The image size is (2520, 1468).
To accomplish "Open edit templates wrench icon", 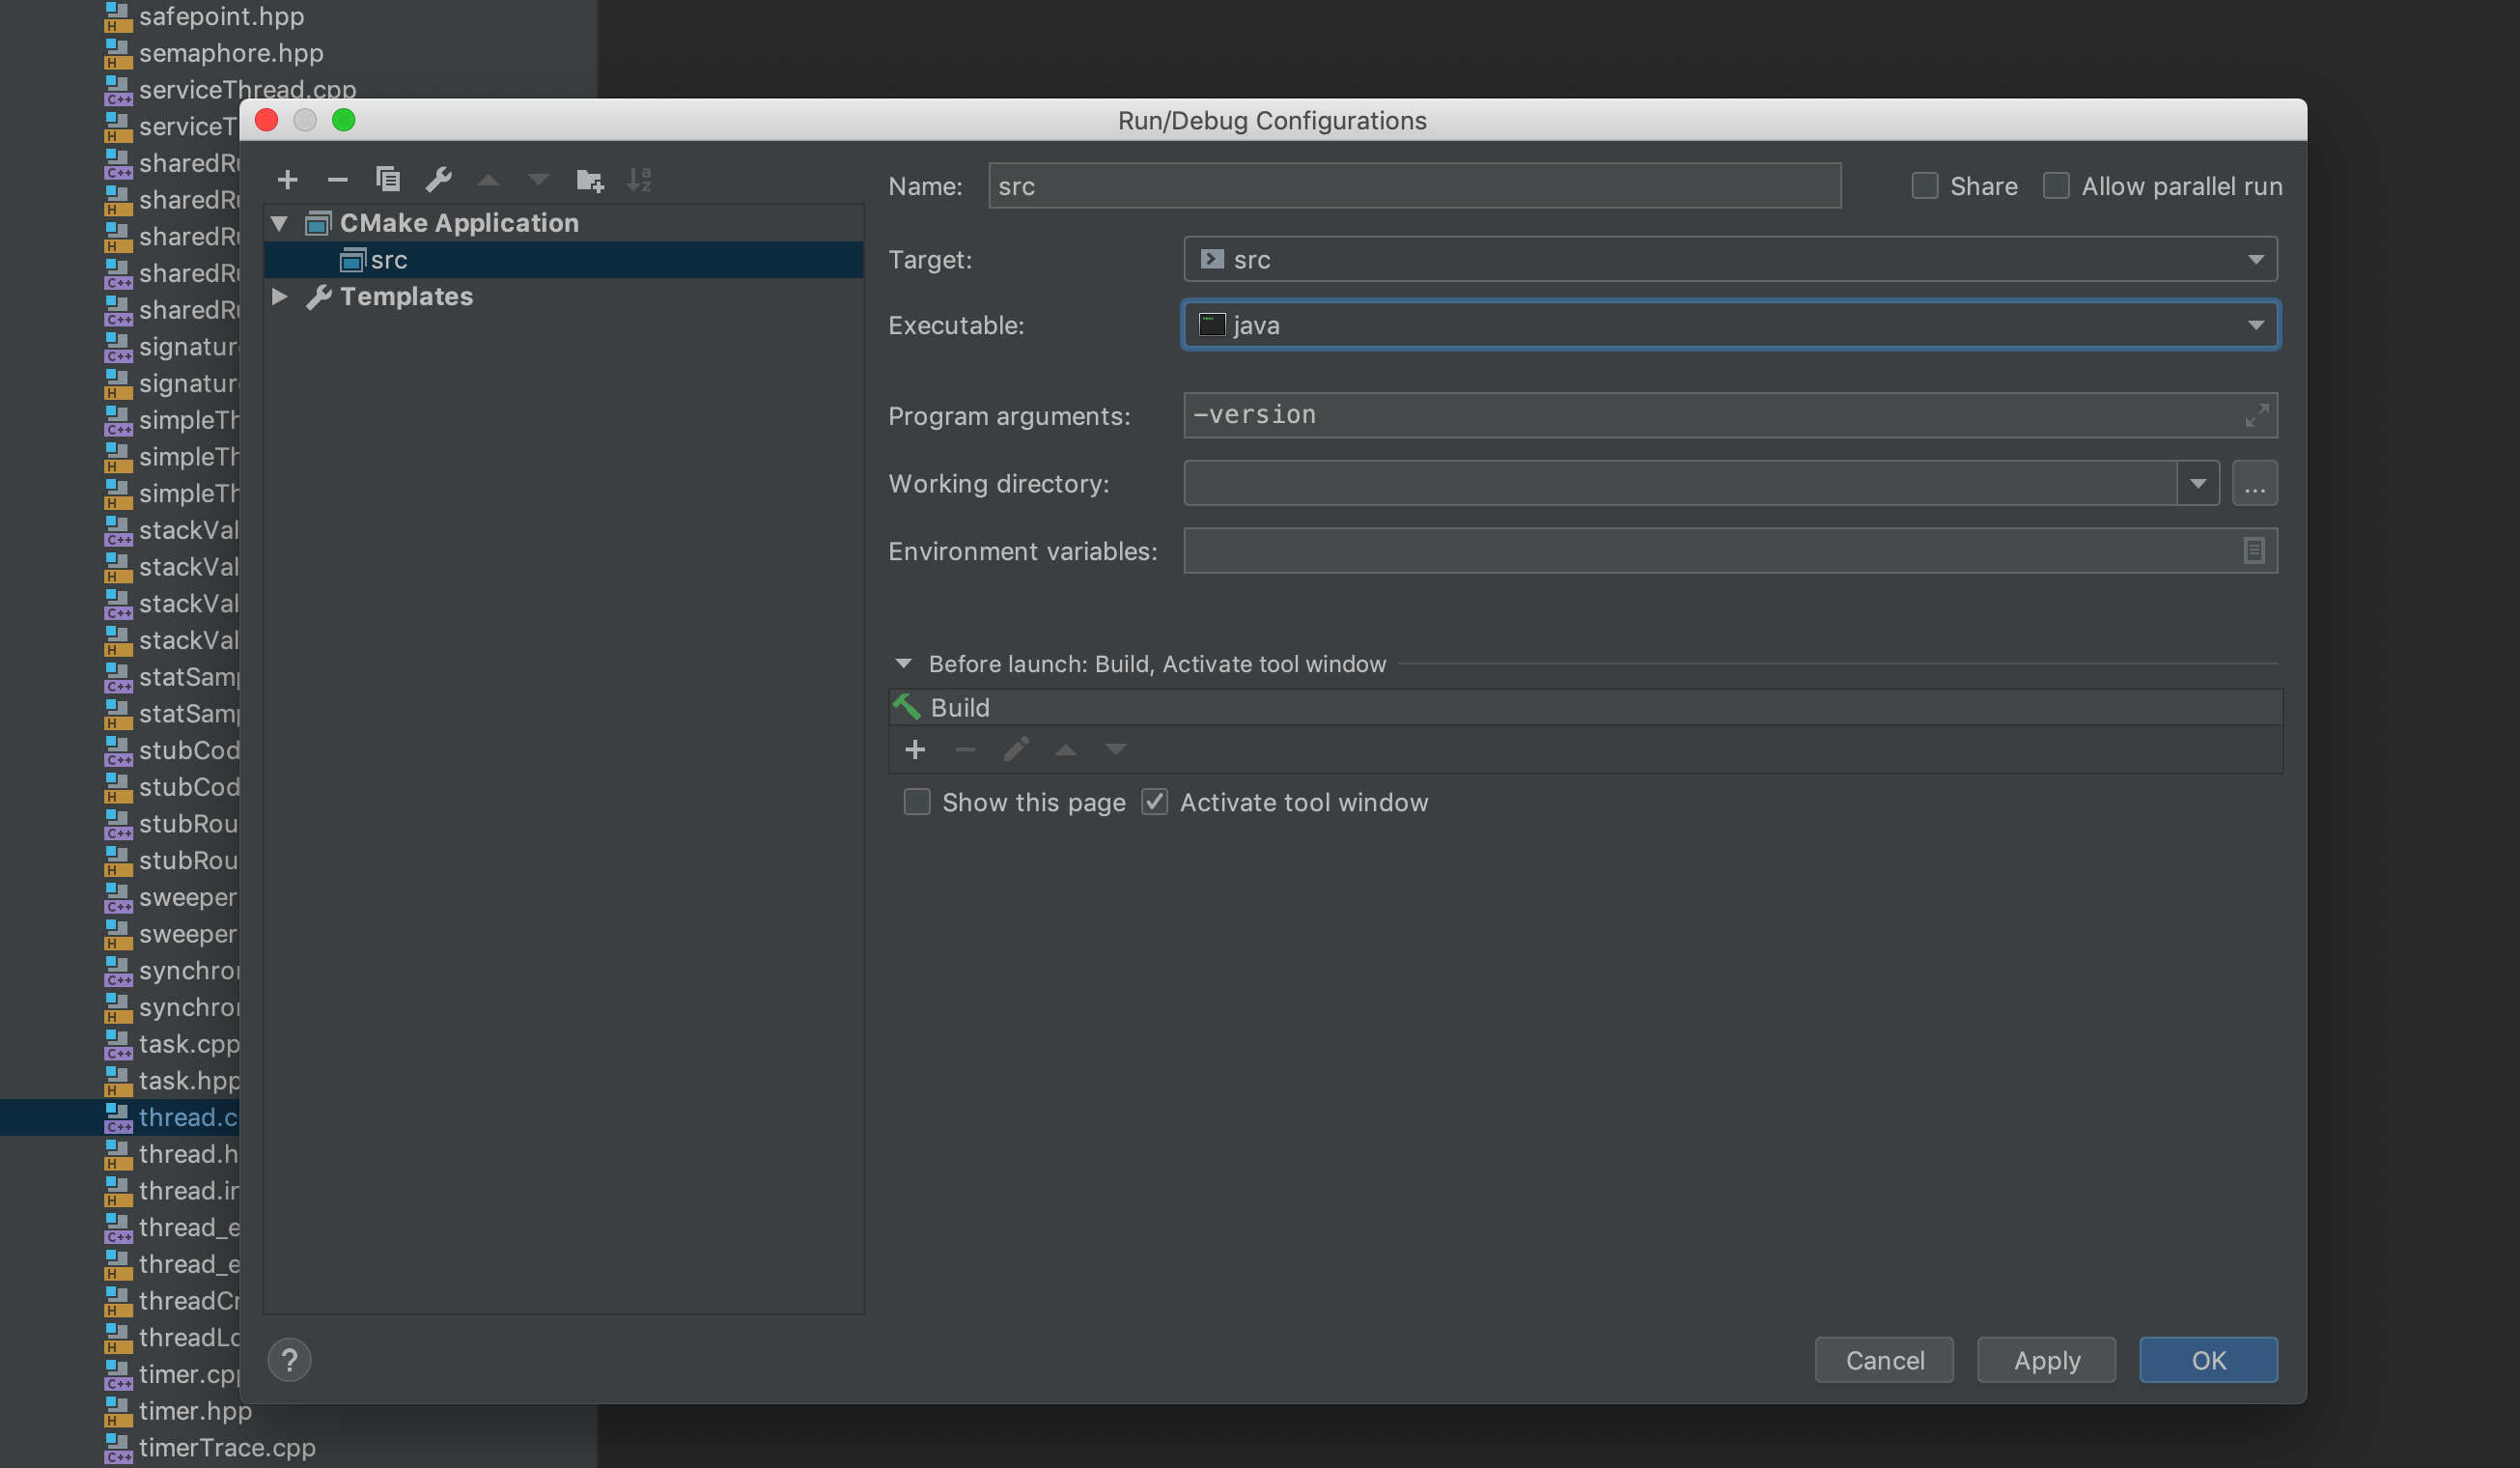I will pyautogui.click(x=438, y=180).
